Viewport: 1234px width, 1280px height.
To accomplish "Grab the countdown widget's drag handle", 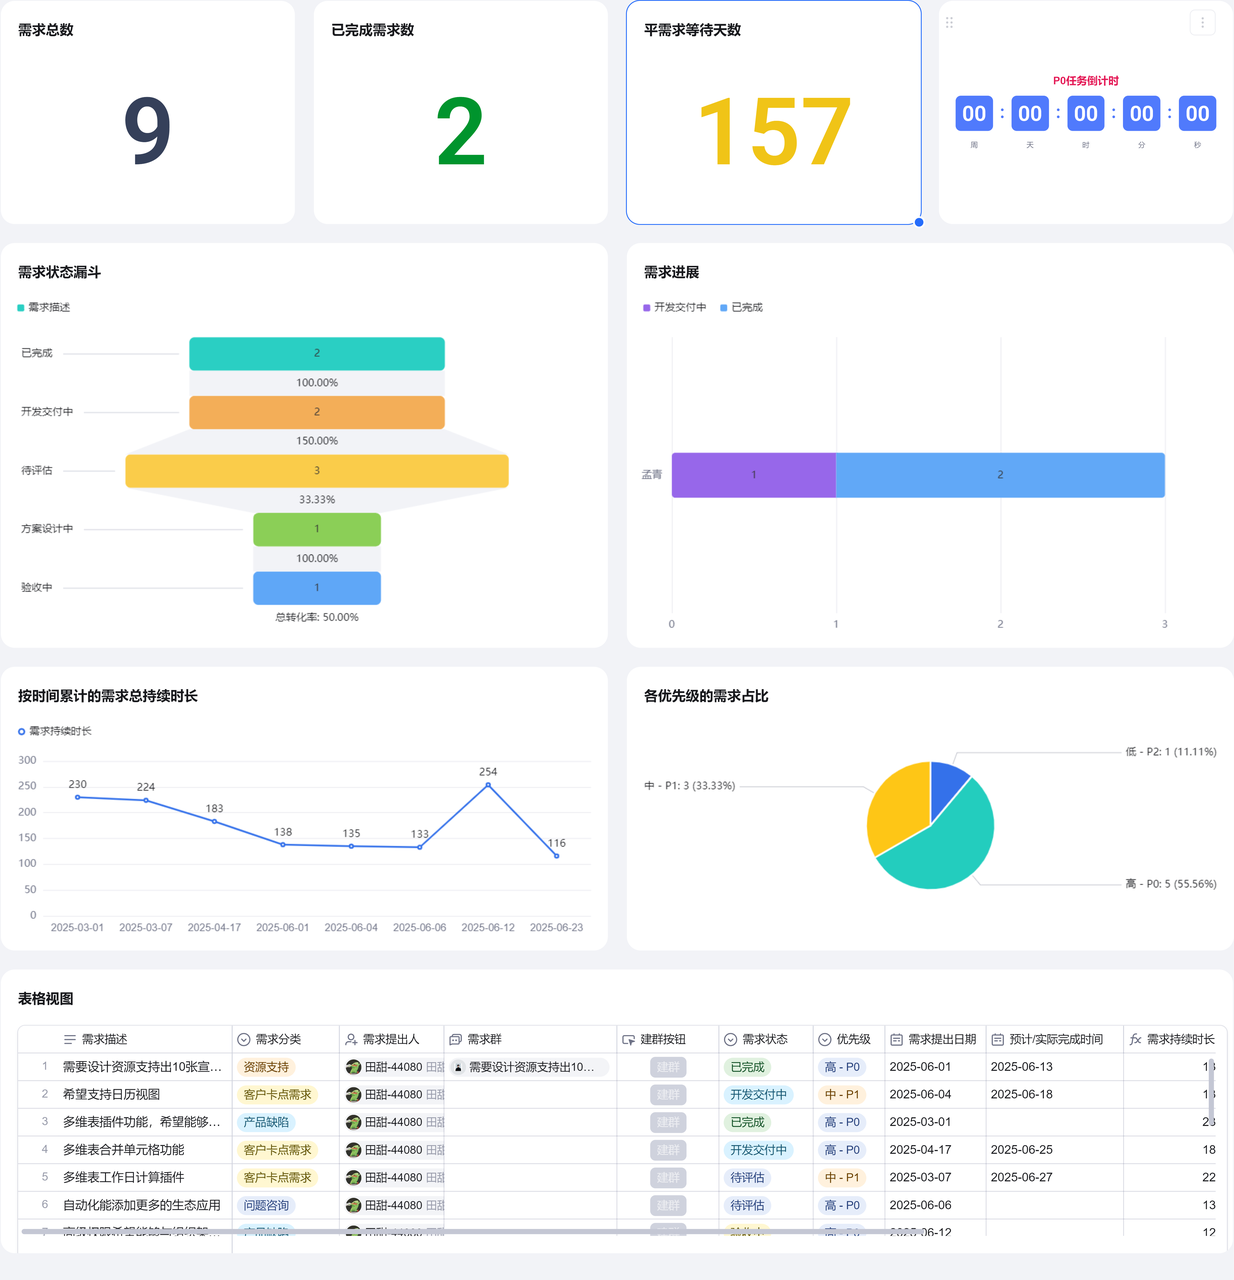I will 950,23.
